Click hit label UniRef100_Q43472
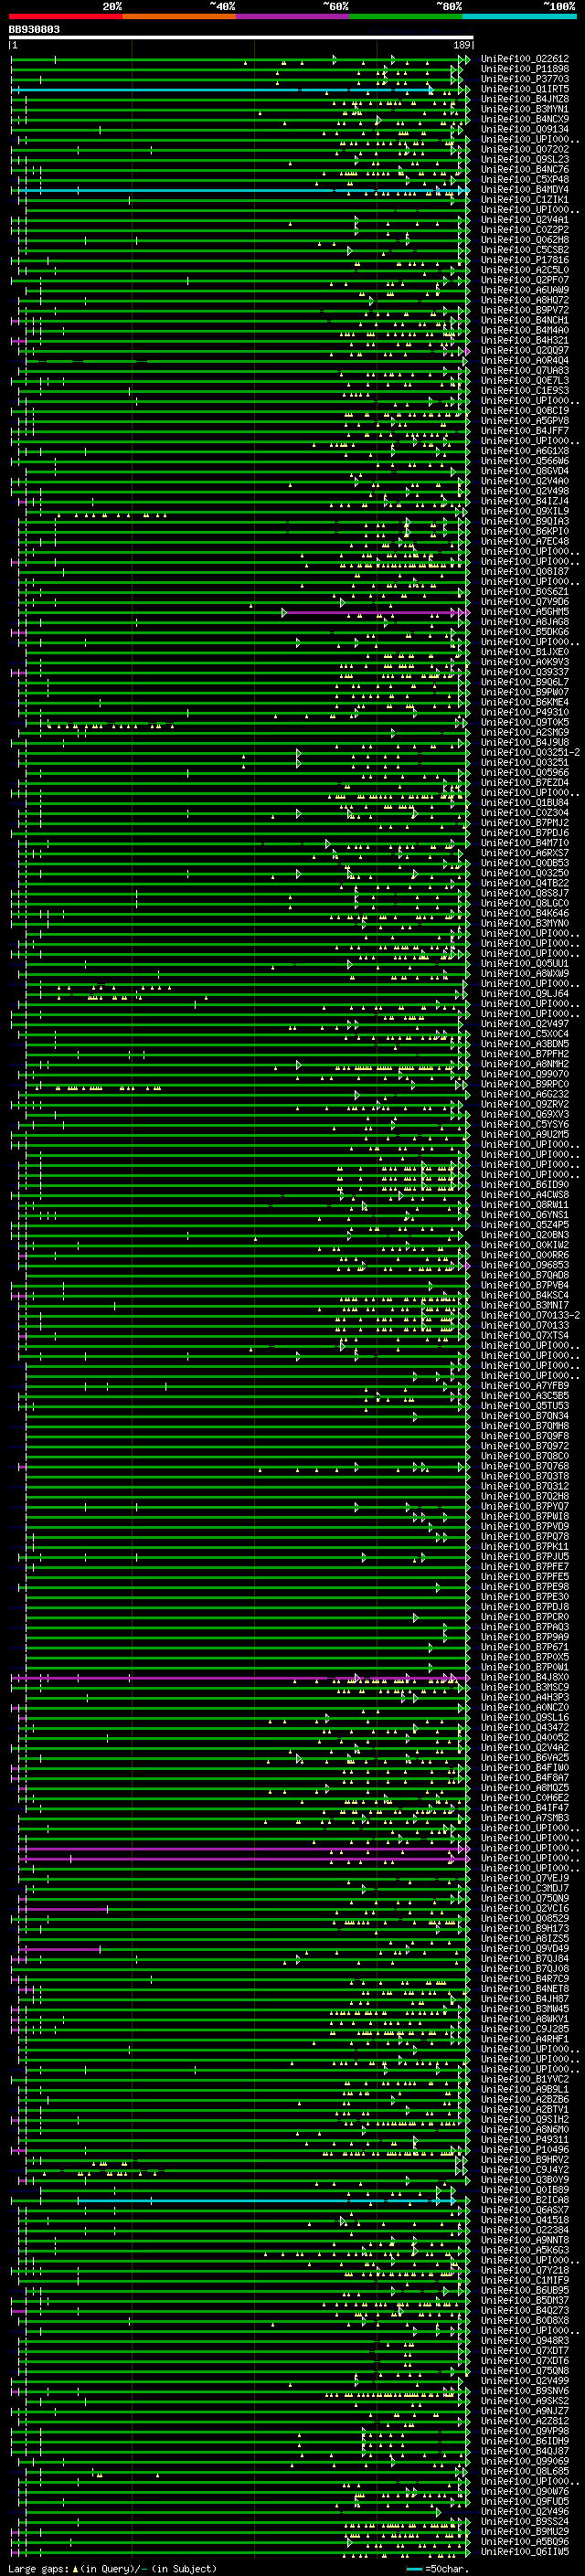 tap(525, 1727)
